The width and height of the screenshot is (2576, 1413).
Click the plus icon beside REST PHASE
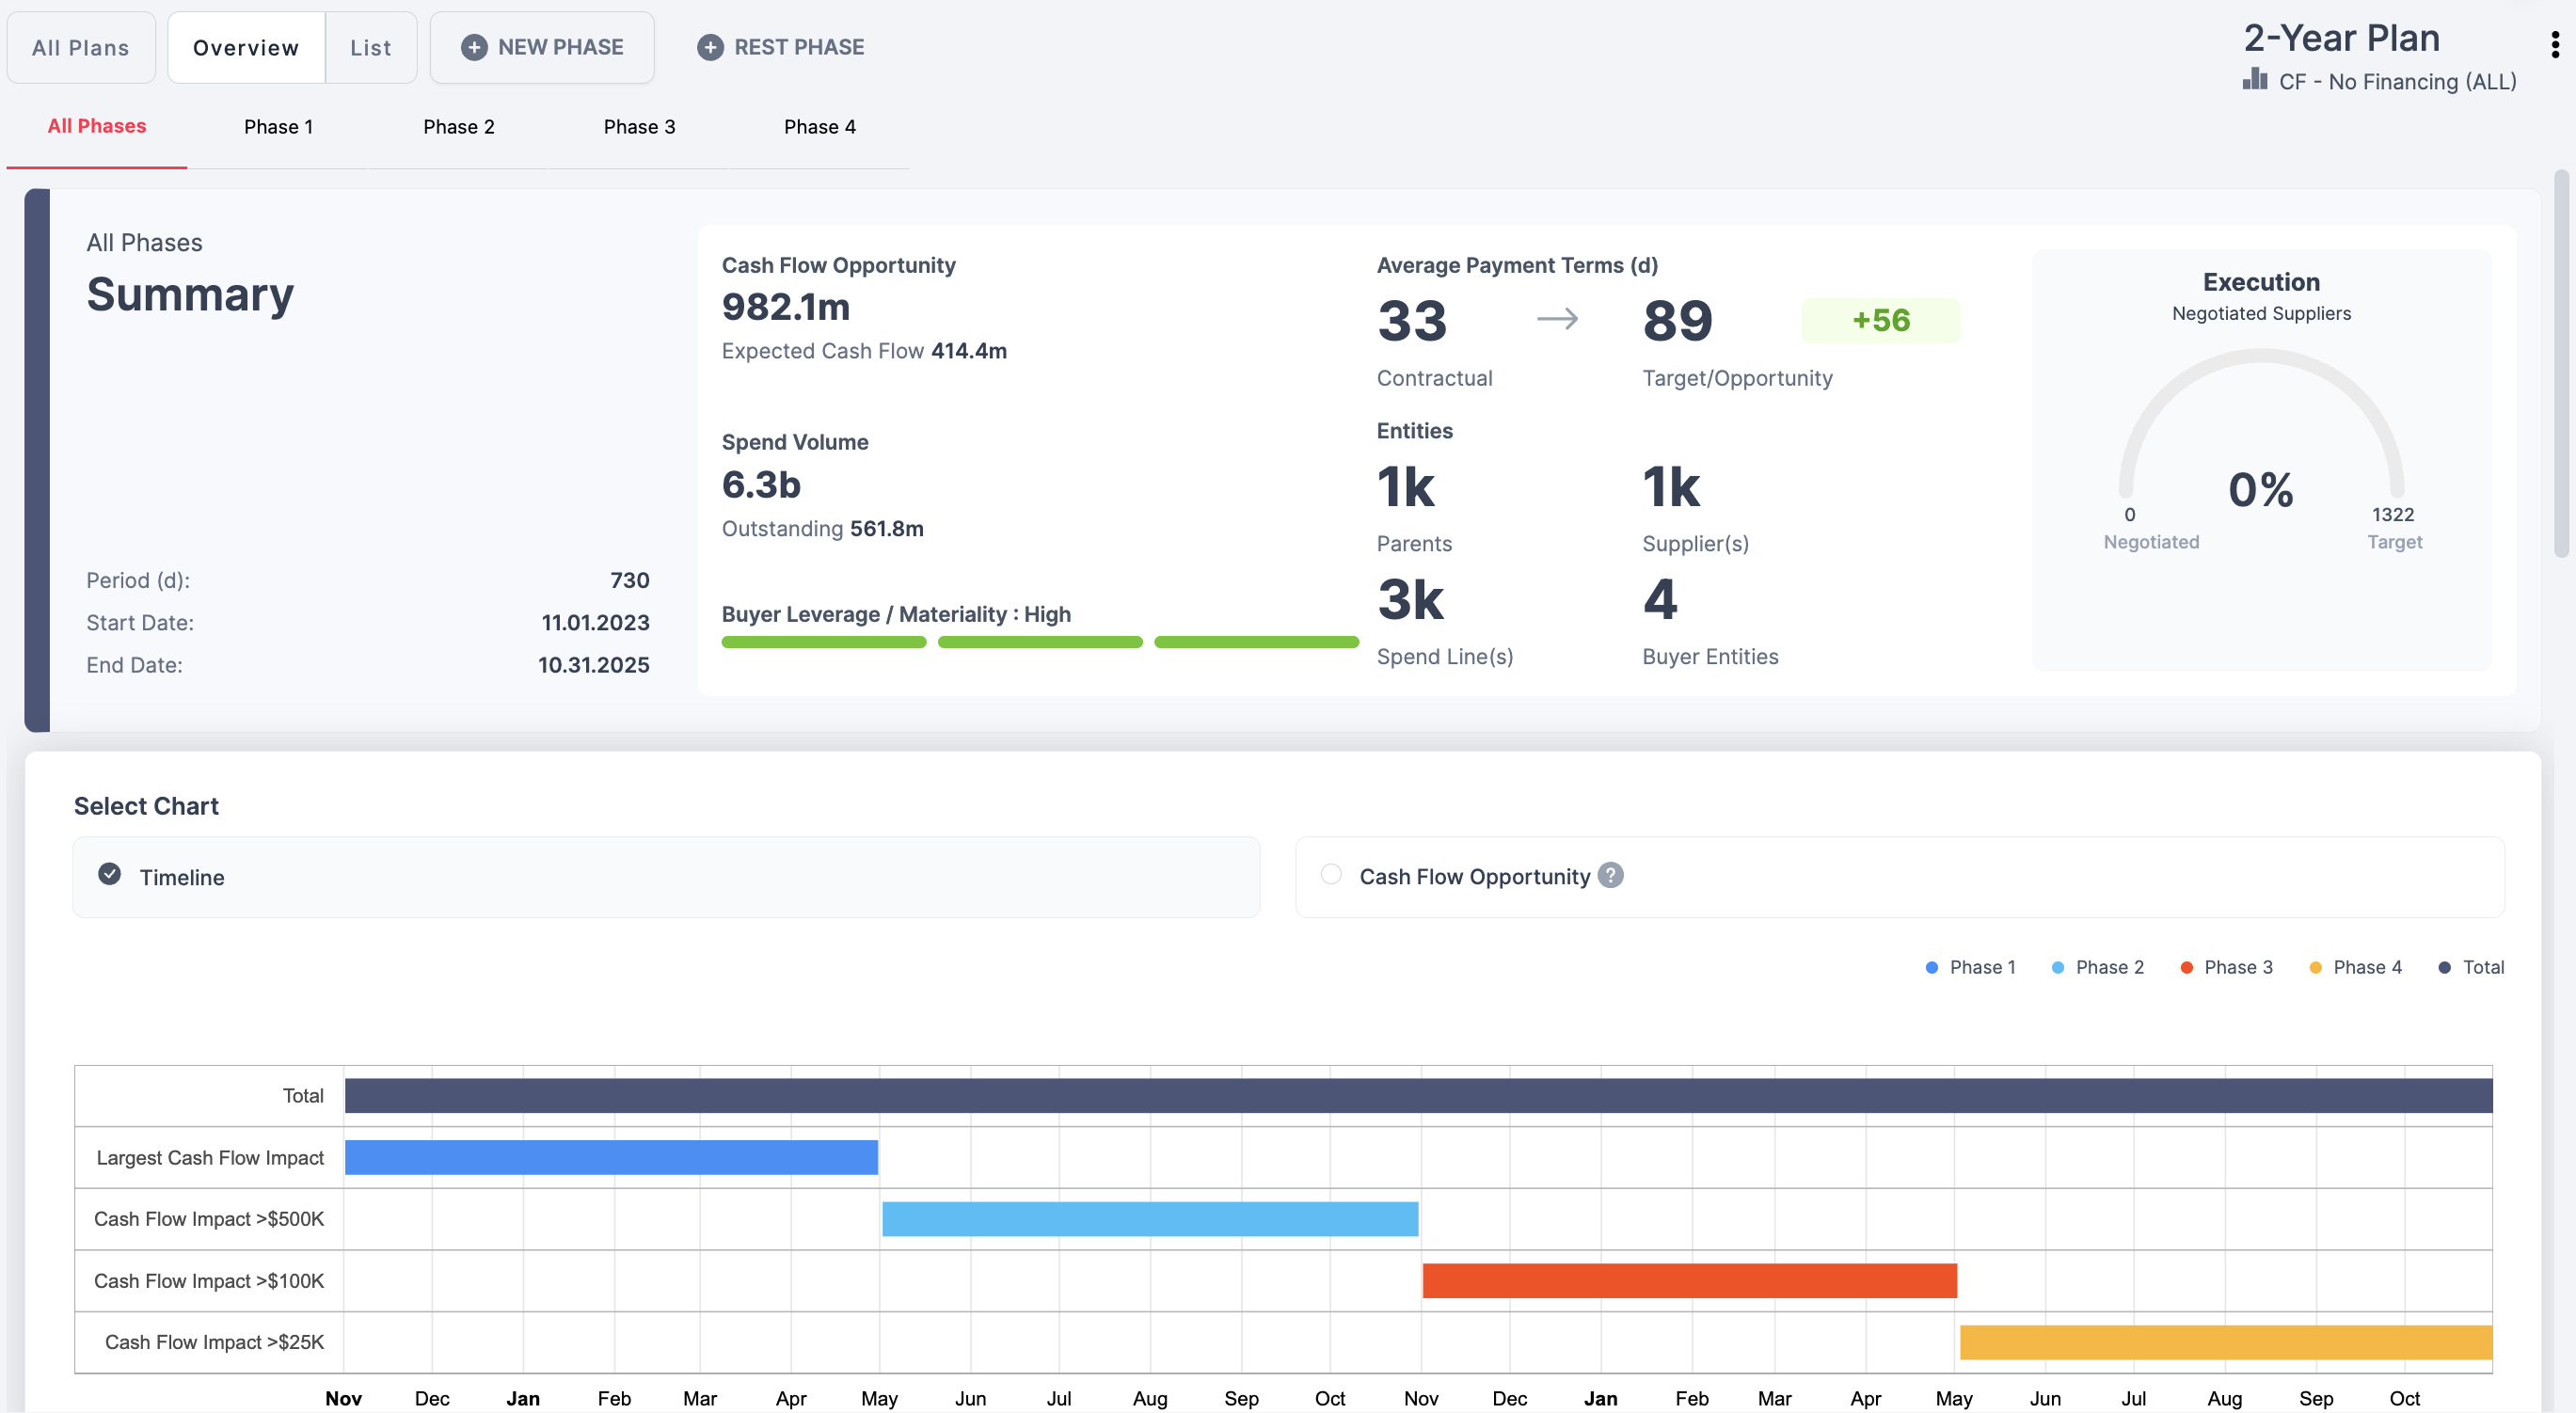pyautogui.click(x=710, y=47)
